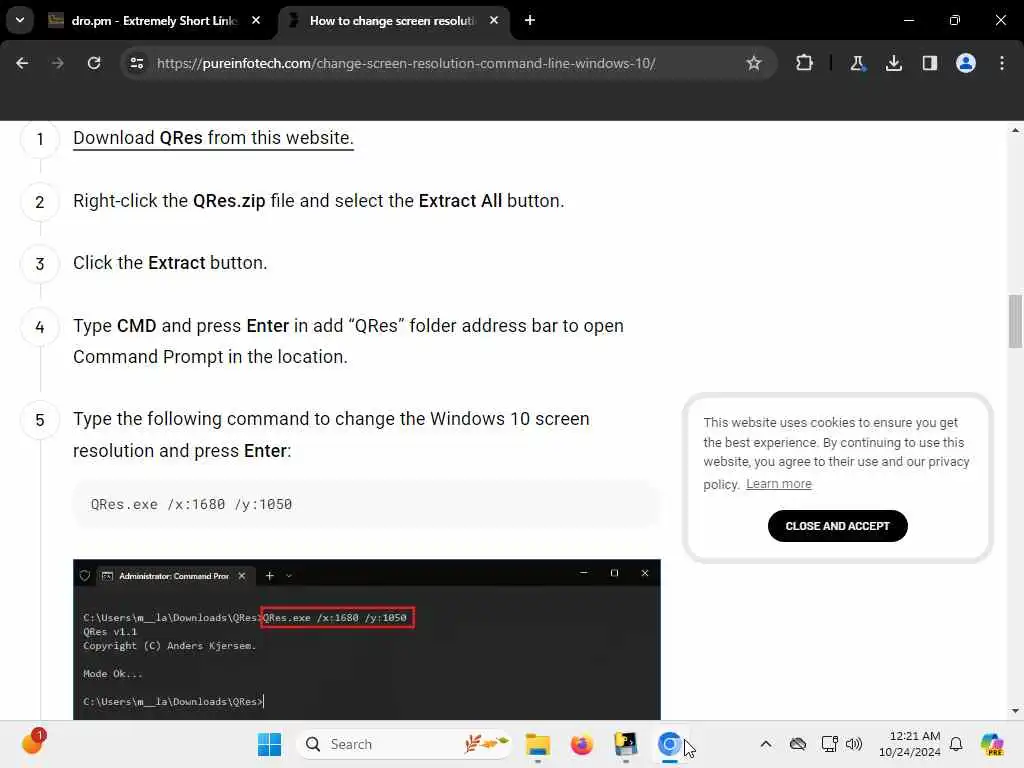Click the "Click the Extract button" step text
The width and height of the screenshot is (1024, 768).
pyautogui.click(x=170, y=263)
